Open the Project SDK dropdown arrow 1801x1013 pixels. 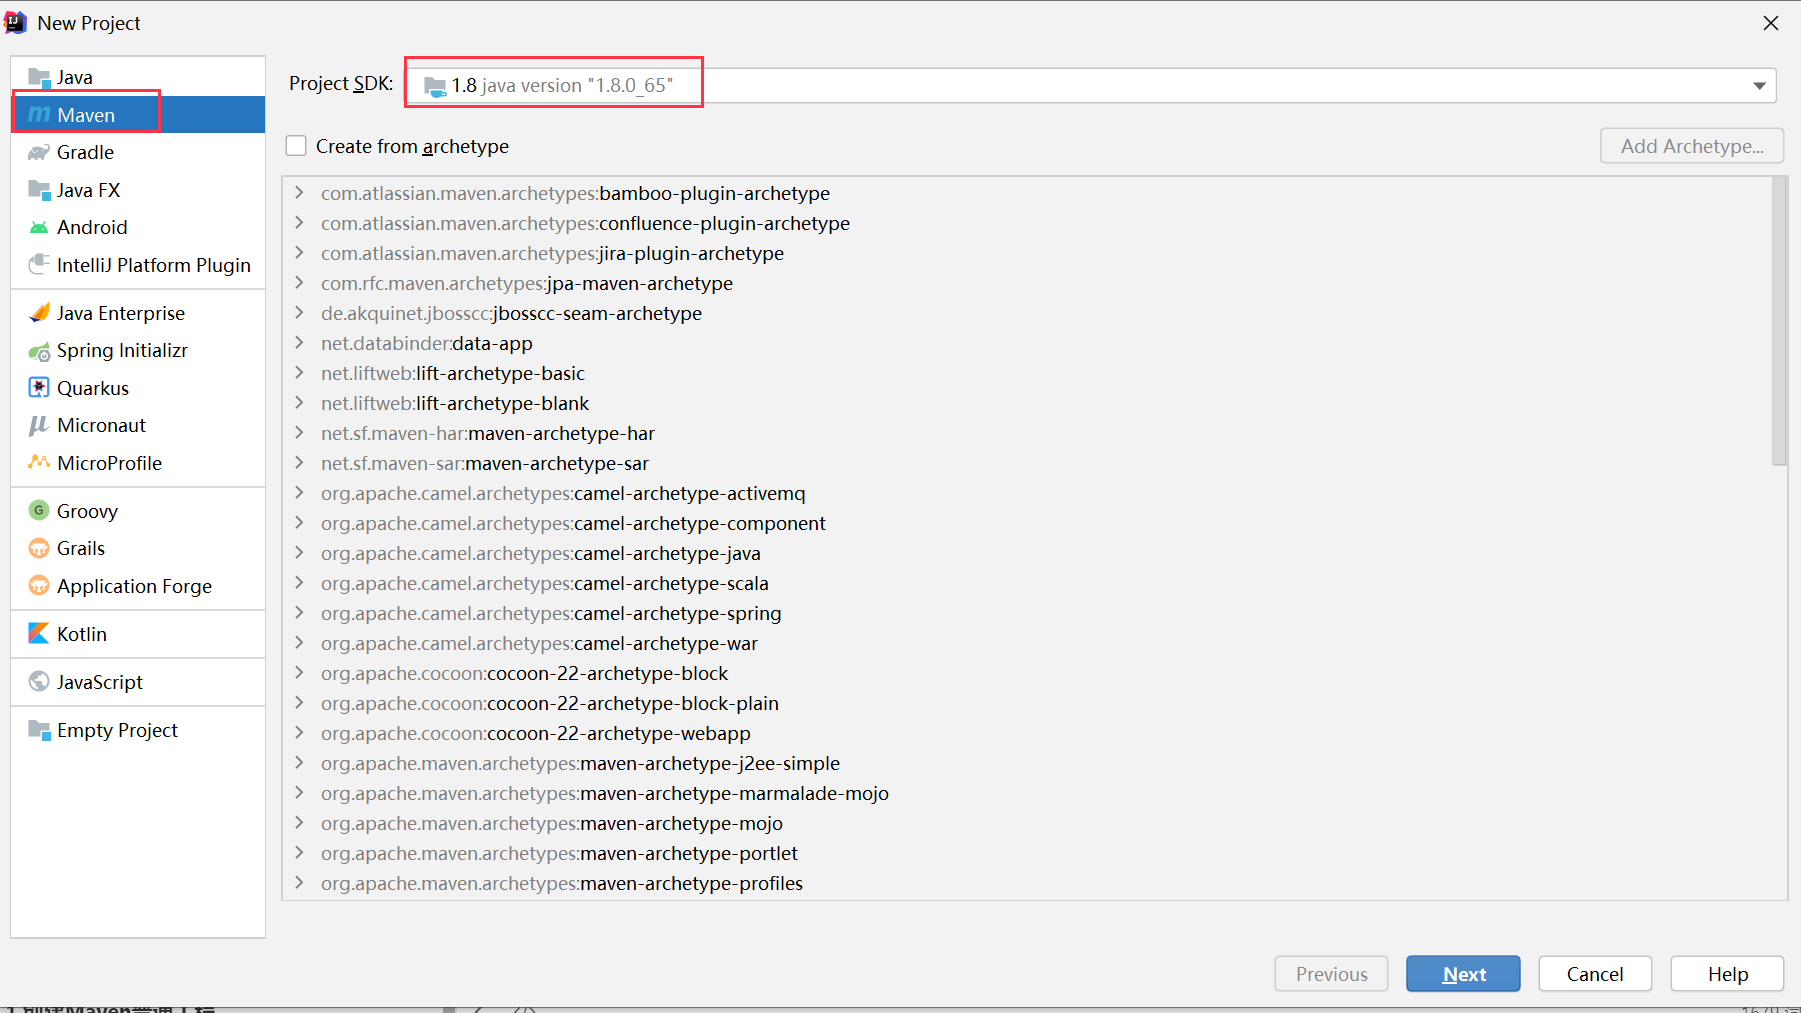pos(1759,86)
